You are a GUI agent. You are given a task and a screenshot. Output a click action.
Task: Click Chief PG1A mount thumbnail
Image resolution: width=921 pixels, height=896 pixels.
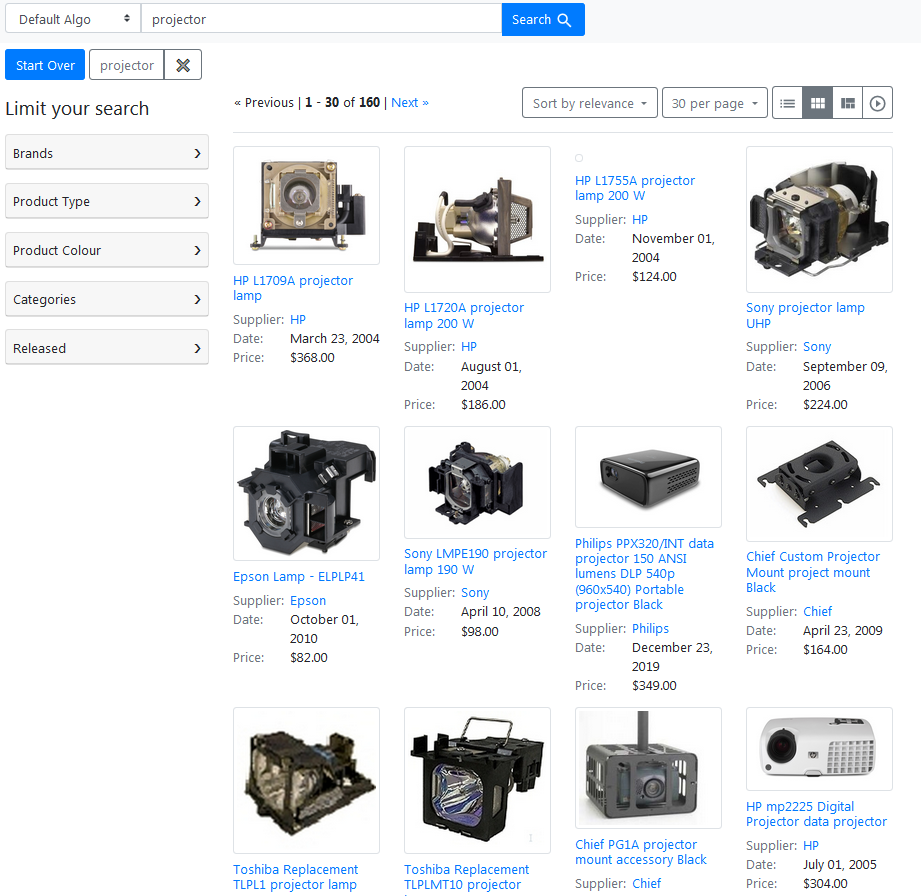coord(648,768)
